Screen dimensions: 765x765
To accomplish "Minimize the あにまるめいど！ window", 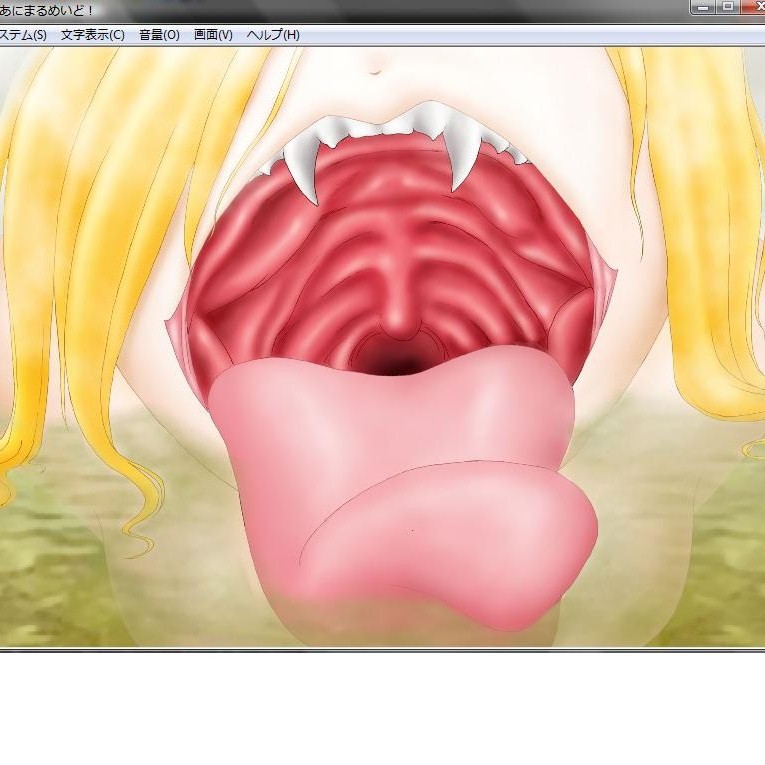I will [x=702, y=6].
